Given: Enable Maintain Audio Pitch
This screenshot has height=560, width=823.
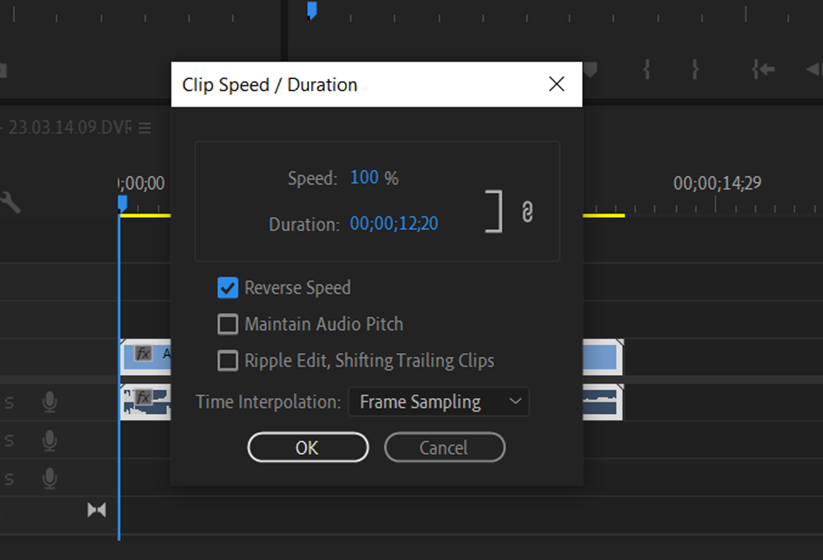Looking at the screenshot, I should [228, 324].
